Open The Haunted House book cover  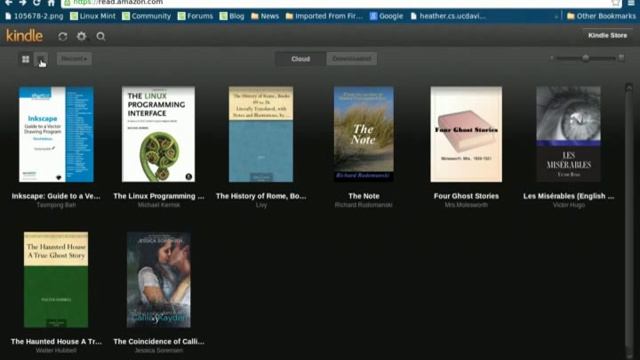click(56, 280)
